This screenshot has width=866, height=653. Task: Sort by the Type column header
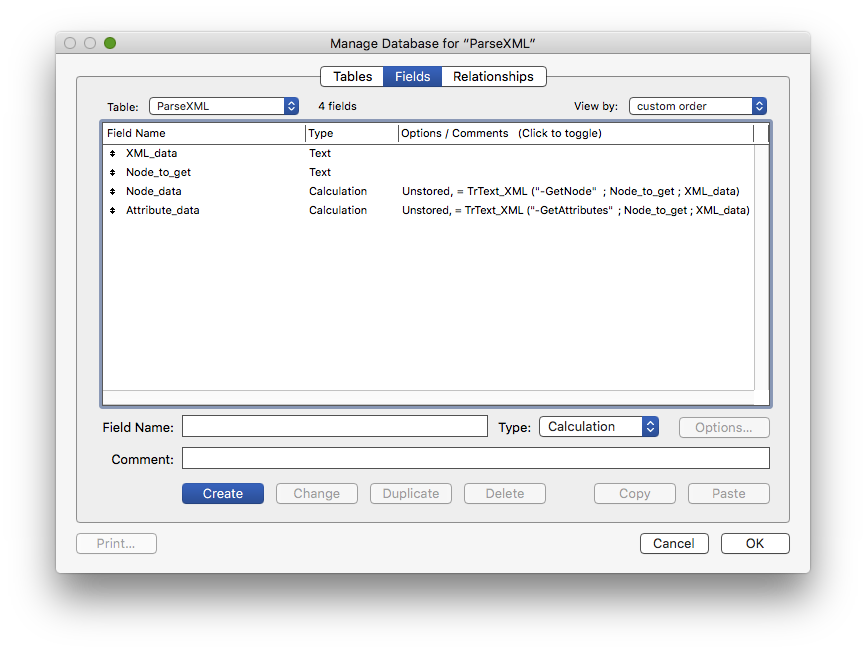click(x=352, y=133)
